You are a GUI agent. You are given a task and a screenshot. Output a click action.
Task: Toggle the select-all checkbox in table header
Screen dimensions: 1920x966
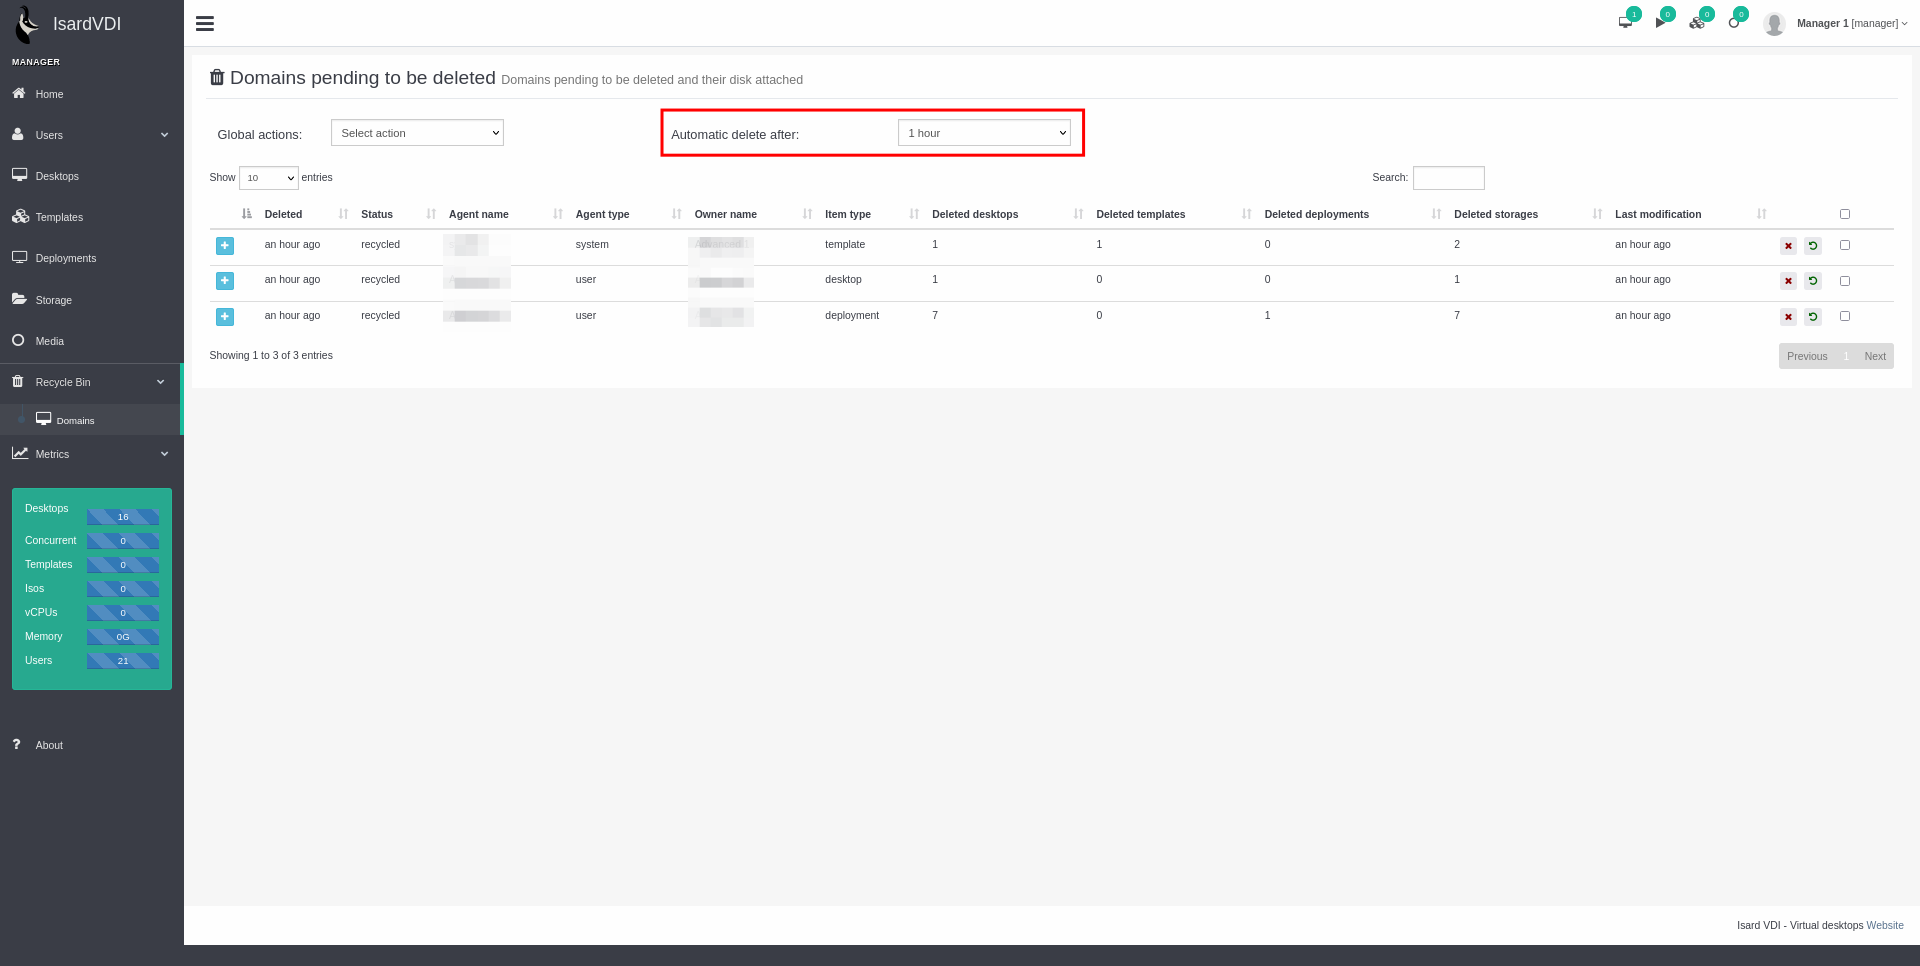pyautogui.click(x=1845, y=214)
